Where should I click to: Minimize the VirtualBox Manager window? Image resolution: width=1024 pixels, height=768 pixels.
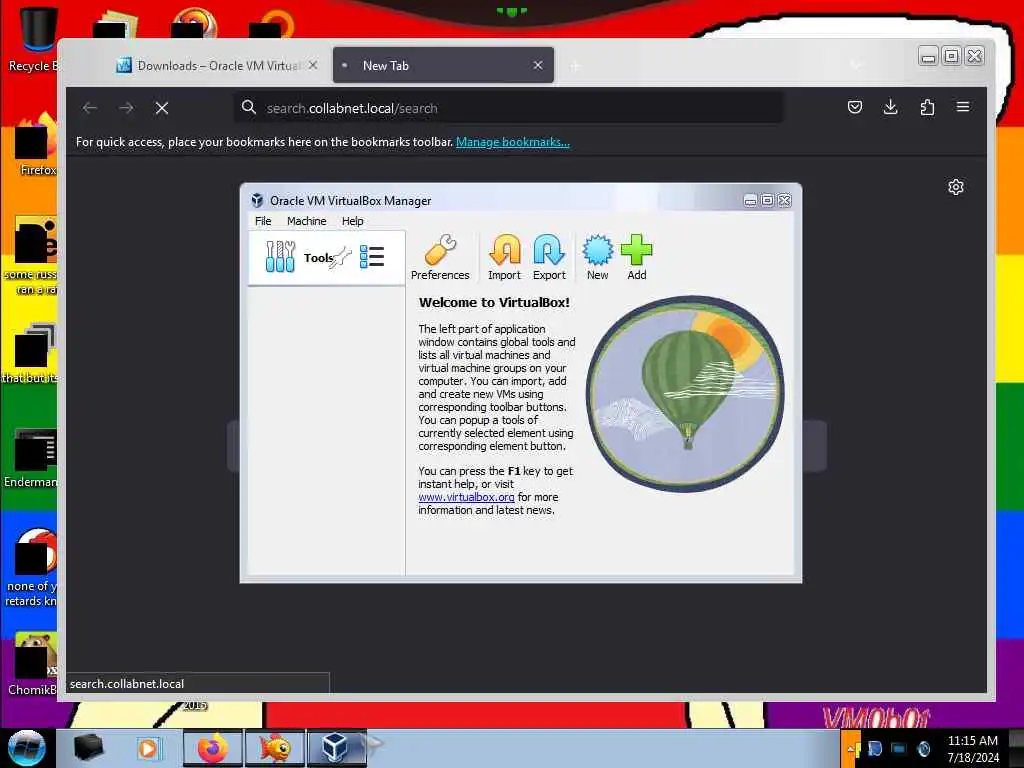point(750,200)
